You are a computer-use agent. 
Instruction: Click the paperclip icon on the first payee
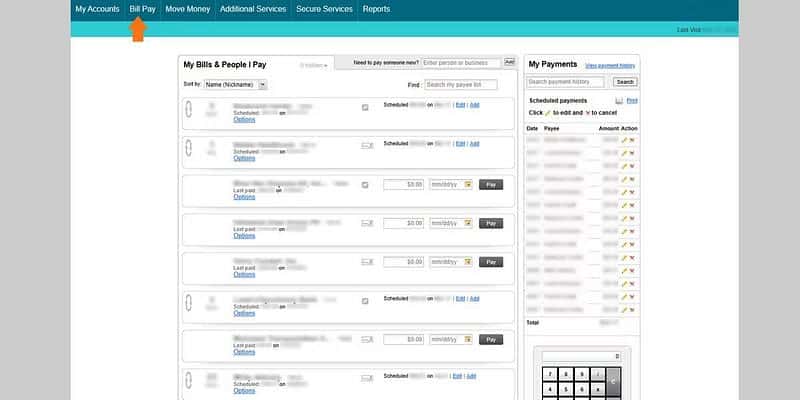[x=188, y=110]
